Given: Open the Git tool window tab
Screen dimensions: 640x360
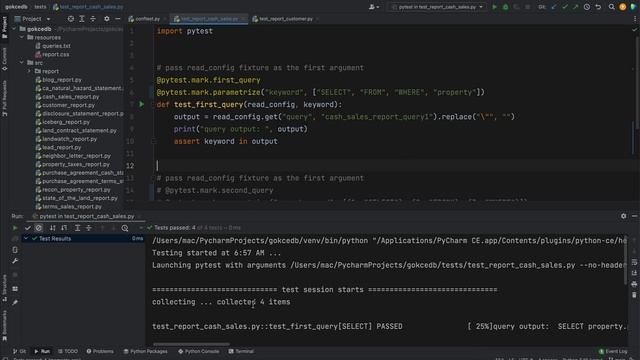Looking at the screenshot, I should pyautogui.click(x=19, y=351).
